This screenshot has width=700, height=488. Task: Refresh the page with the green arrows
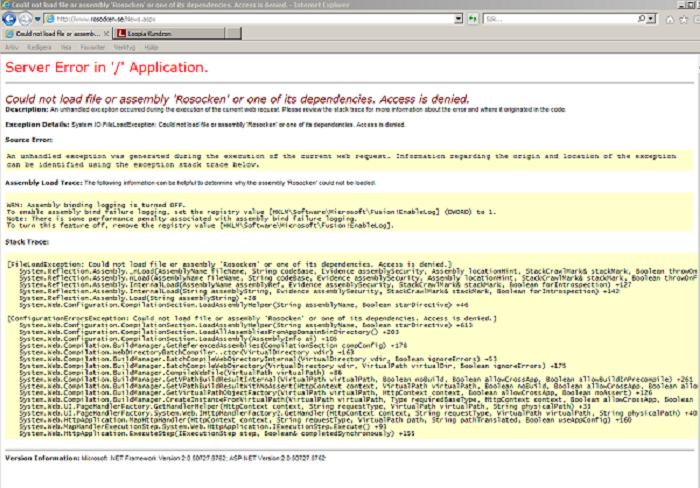[473, 19]
